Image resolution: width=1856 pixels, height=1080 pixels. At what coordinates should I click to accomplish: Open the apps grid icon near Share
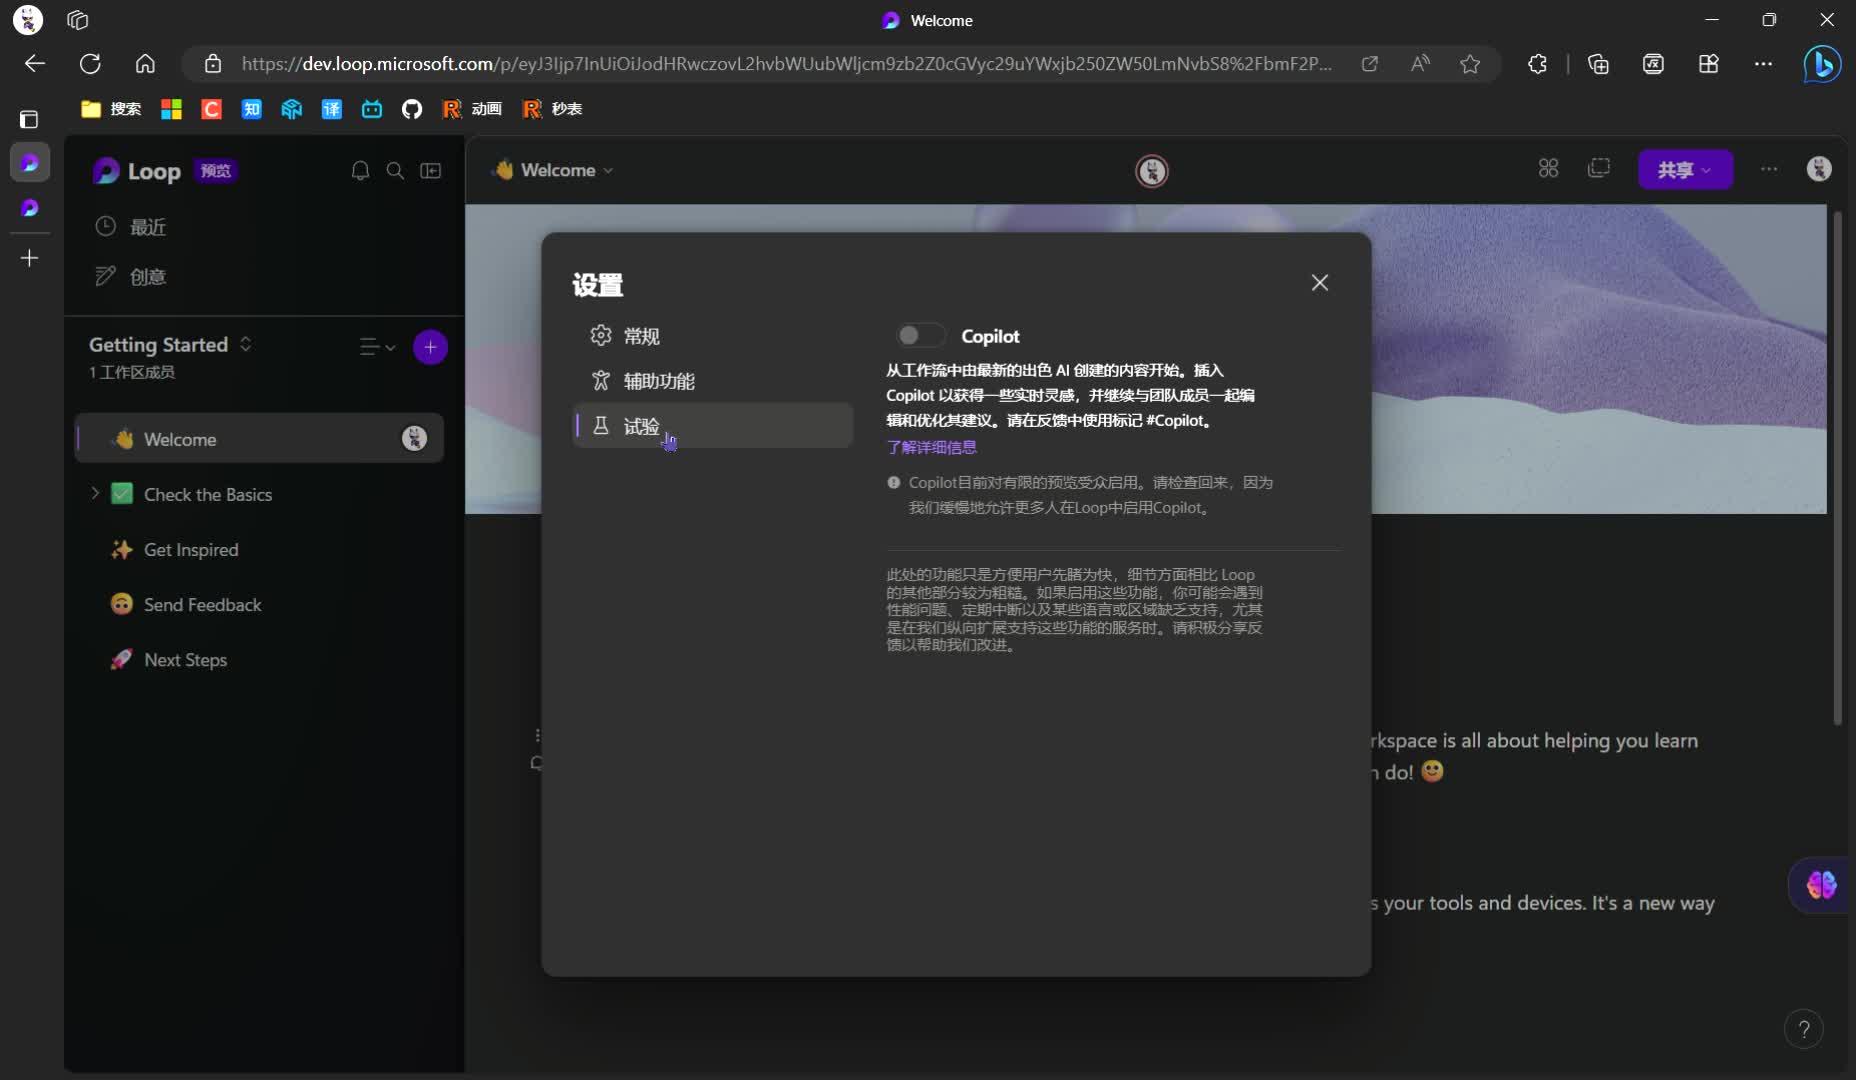tap(1548, 169)
